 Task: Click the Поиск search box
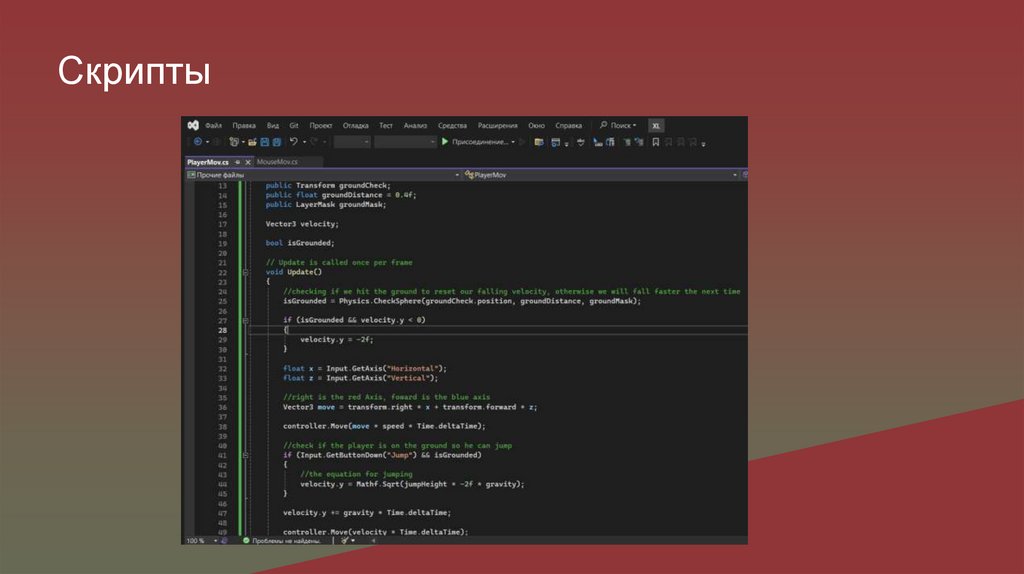(617, 126)
